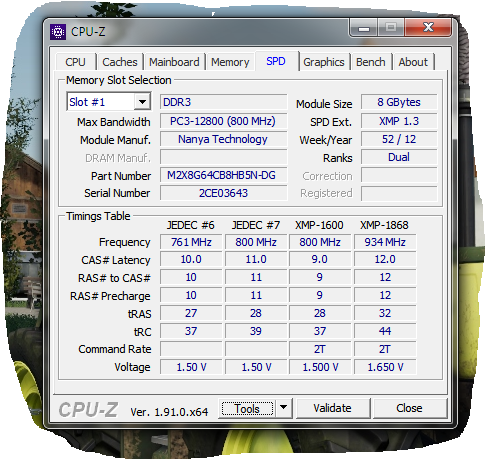This screenshot has width=486, height=460.
Task: Click XMP-1600 Command Rate 2T cell
Action: click(320, 349)
